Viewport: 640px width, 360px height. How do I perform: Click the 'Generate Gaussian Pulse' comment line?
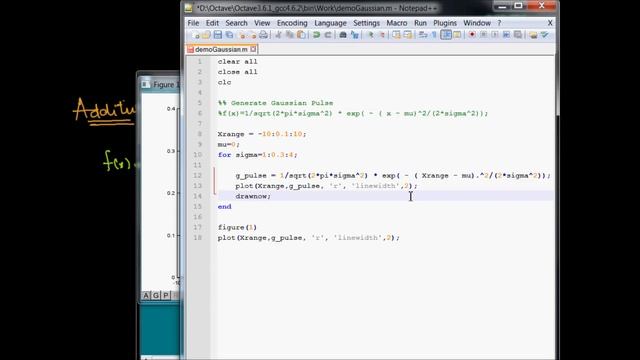coord(276,103)
